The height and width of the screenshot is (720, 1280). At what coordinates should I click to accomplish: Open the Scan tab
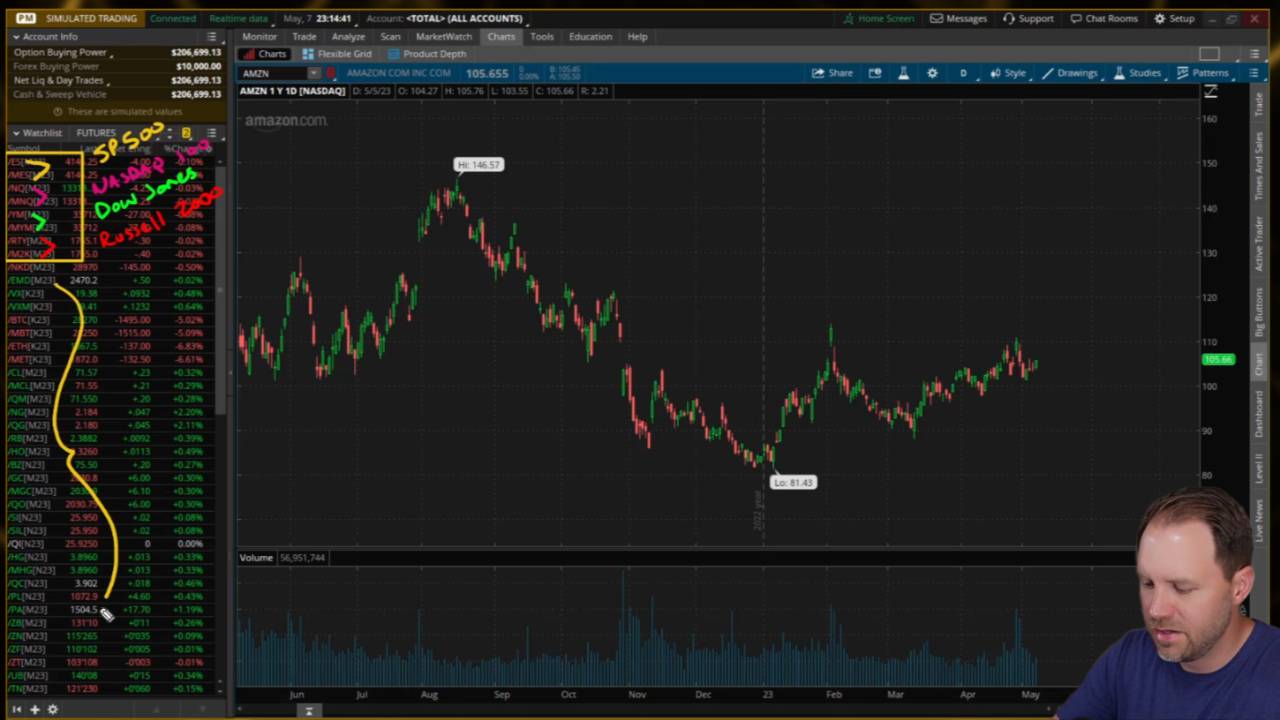pos(390,37)
